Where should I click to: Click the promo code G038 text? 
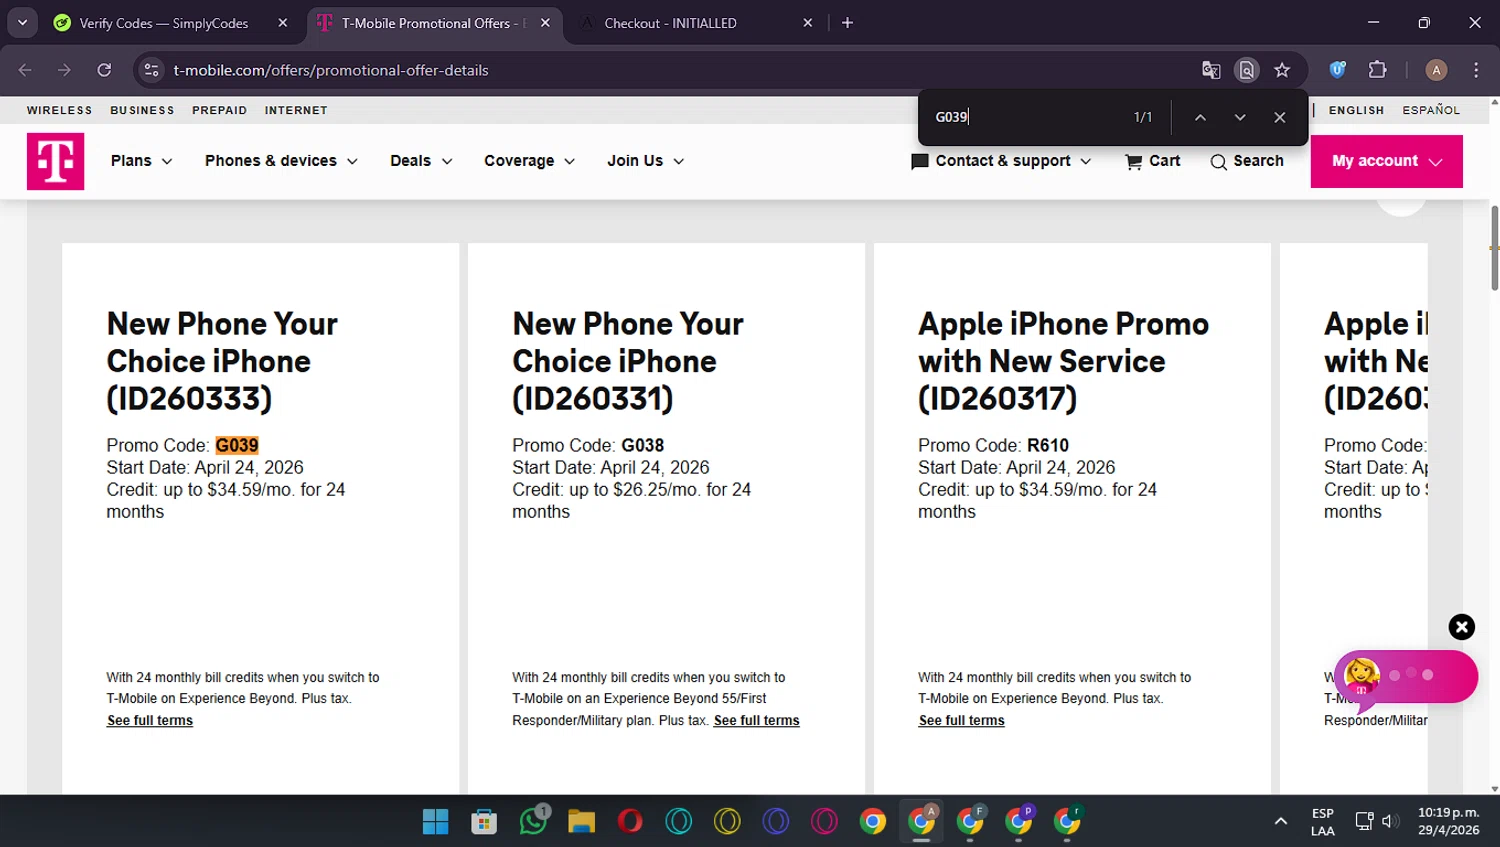point(642,445)
